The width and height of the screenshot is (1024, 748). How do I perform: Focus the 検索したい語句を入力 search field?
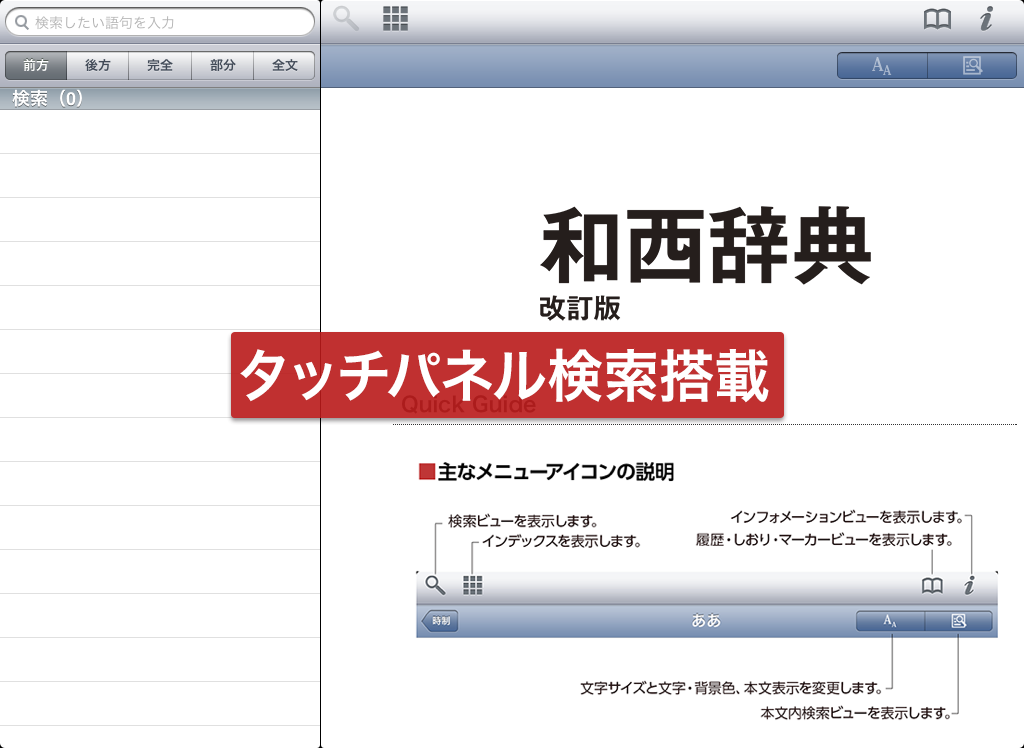(x=165, y=22)
